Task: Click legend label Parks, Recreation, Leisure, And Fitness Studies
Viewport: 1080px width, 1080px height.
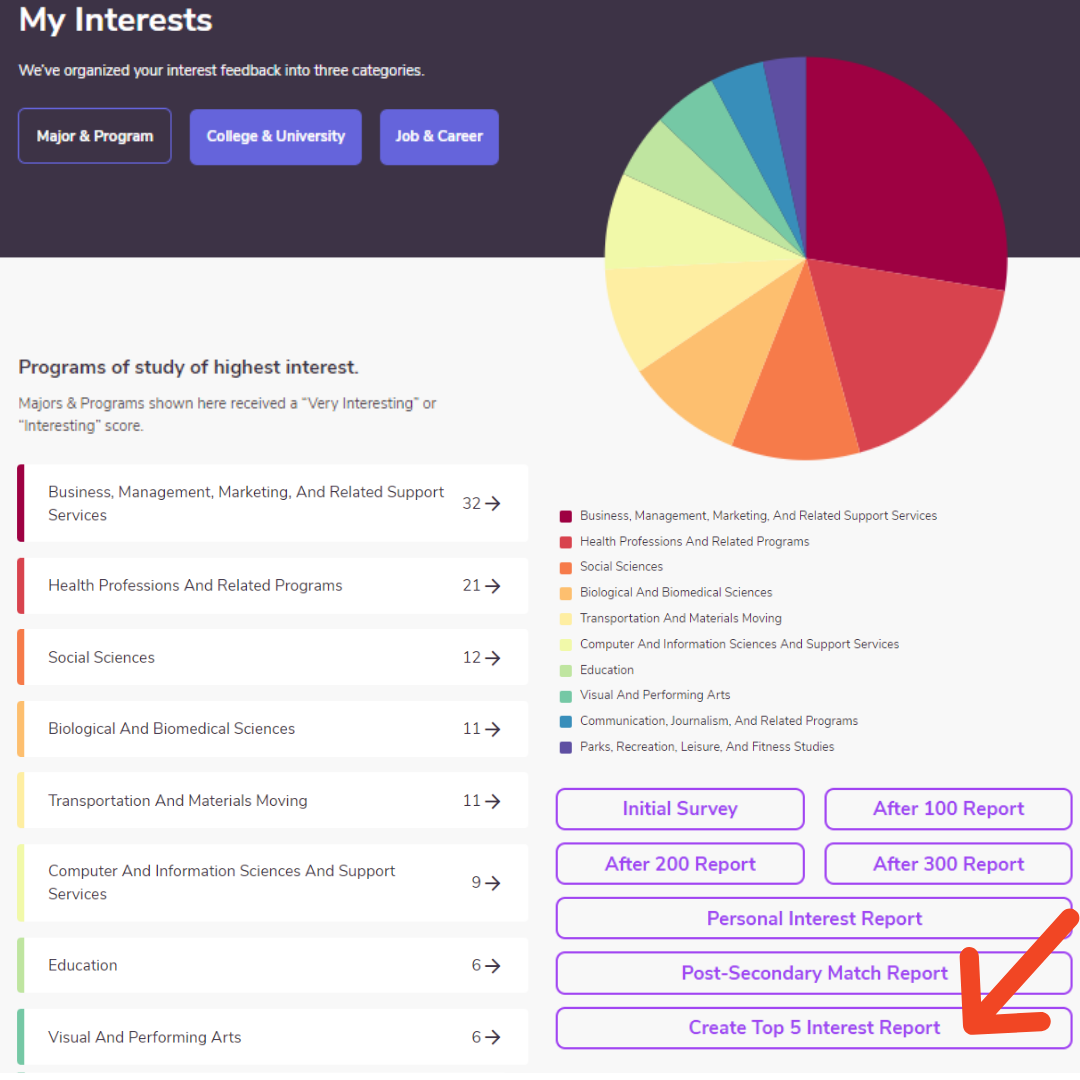Action: [707, 747]
